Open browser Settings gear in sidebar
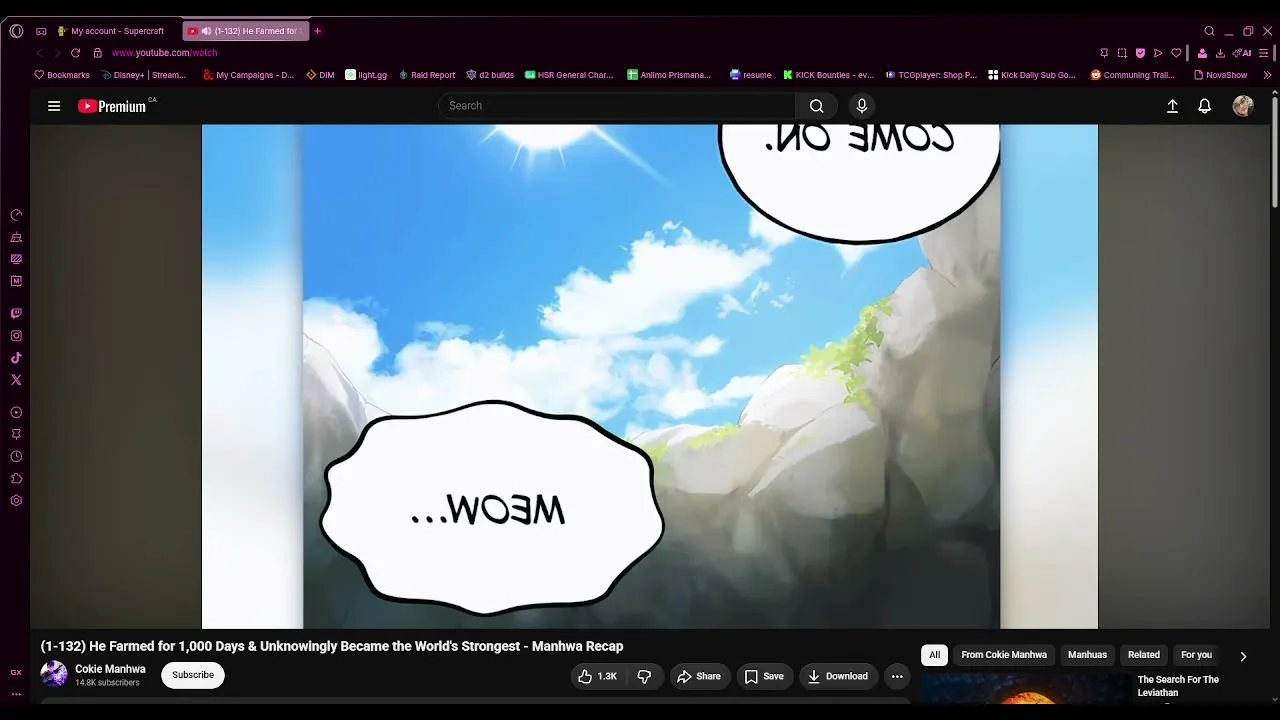1280x720 pixels. [x=16, y=500]
